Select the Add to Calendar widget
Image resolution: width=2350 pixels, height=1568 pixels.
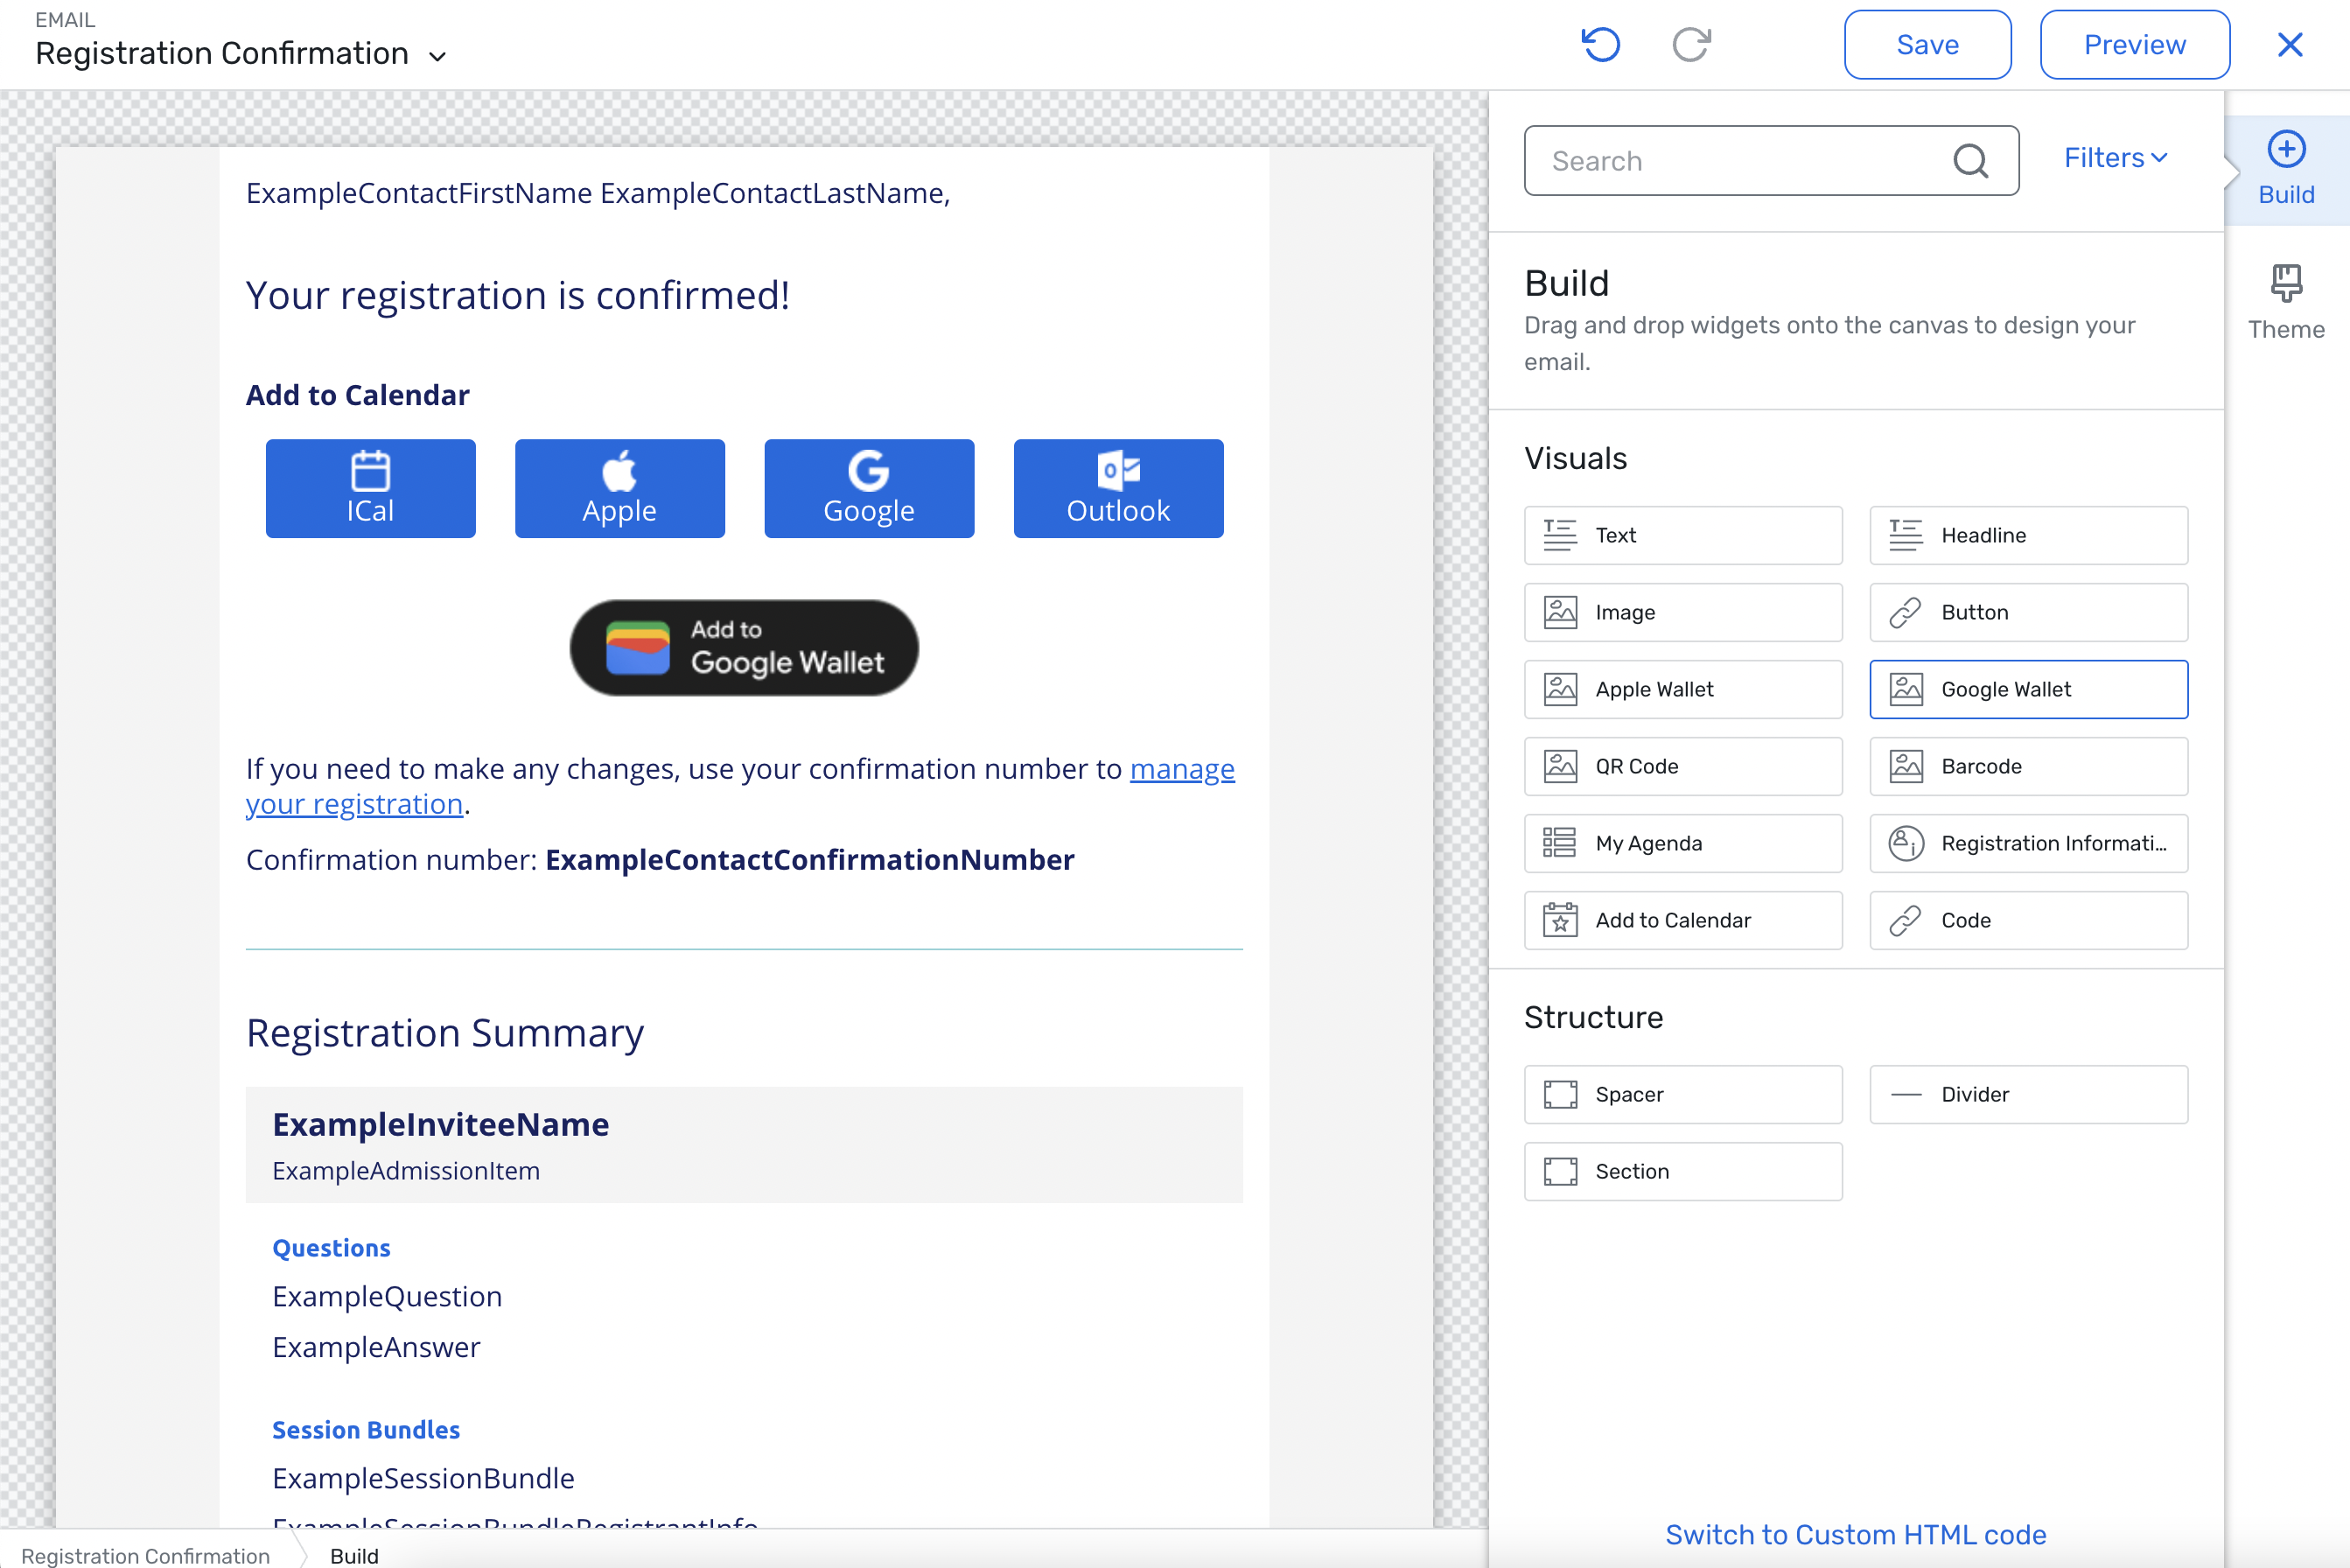coord(1683,920)
